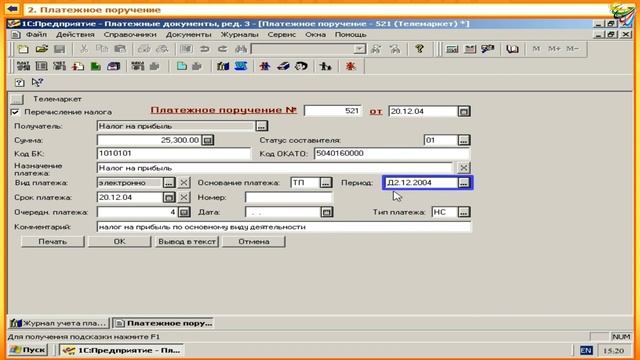Click the Комментарий input field
The image size is (640, 360).
pos(284,227)
